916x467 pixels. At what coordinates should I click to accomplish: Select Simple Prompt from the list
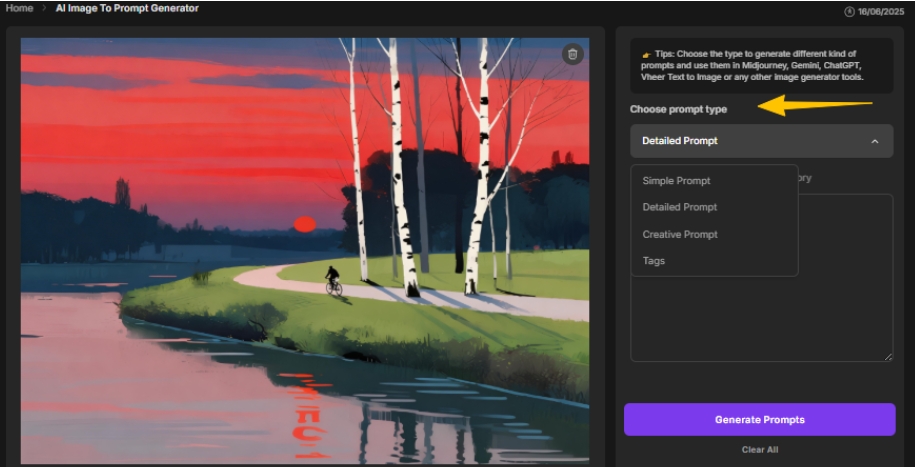click(676, 181)
